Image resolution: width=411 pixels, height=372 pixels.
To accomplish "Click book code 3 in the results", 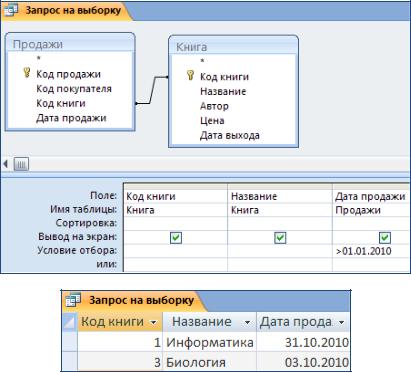I will pyautogui.click(x=120, y=362).
